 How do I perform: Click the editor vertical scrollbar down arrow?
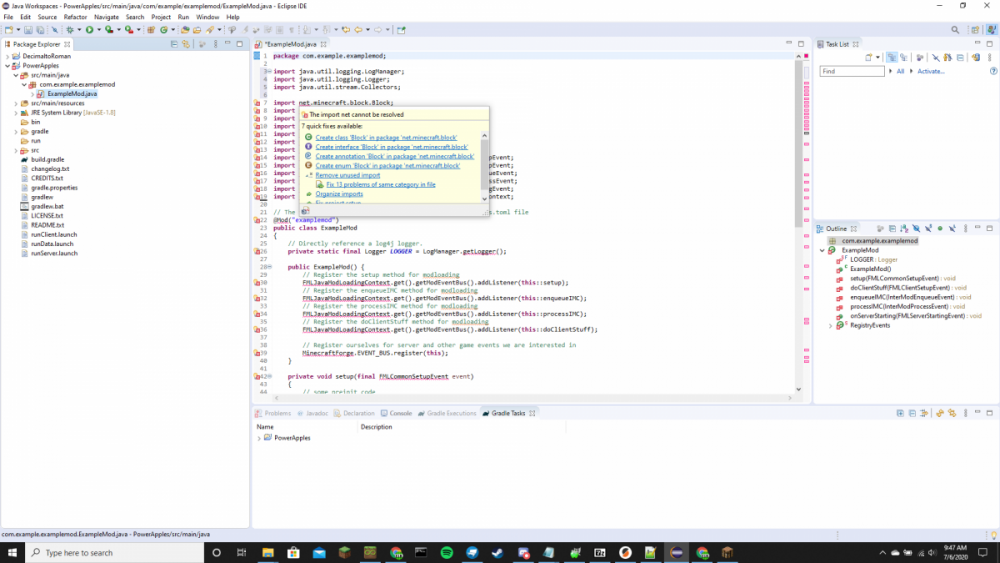[x=798, y=389]
